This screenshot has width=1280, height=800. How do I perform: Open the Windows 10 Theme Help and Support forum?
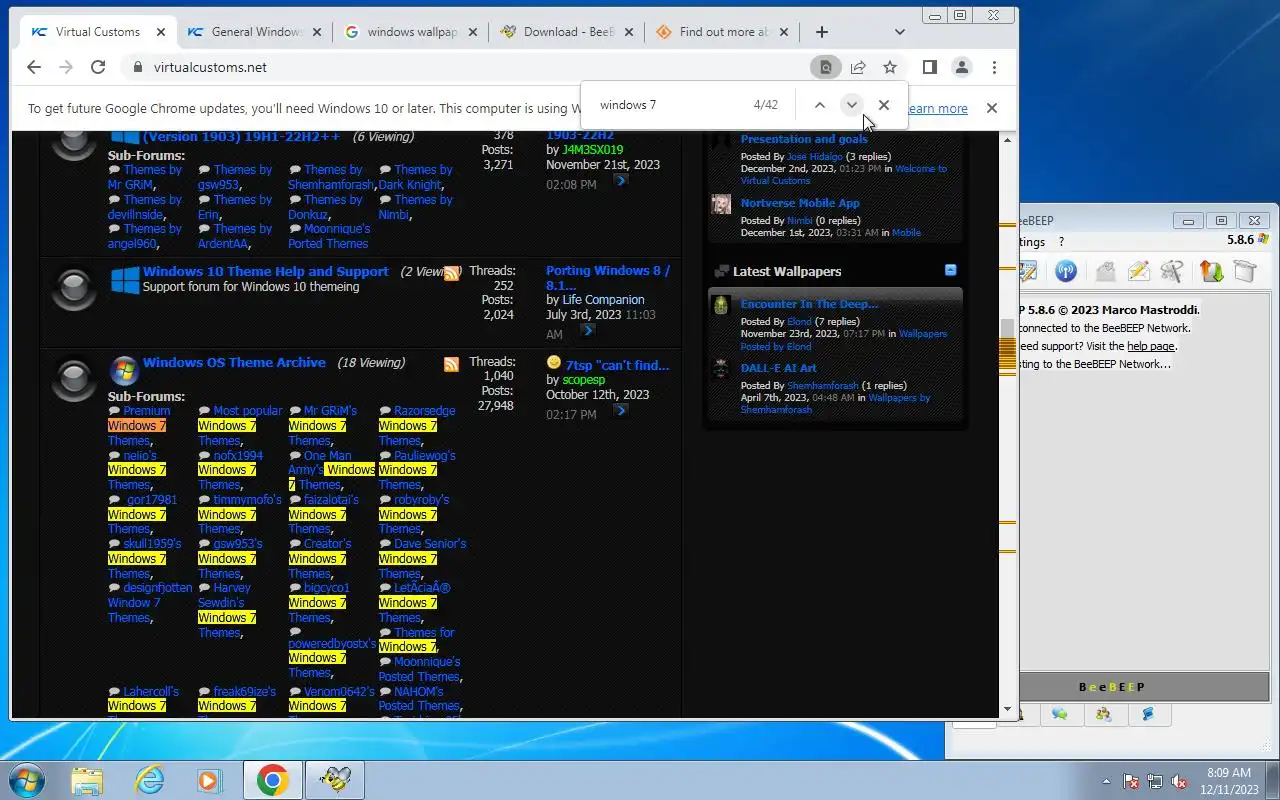(x=265, y=271)
